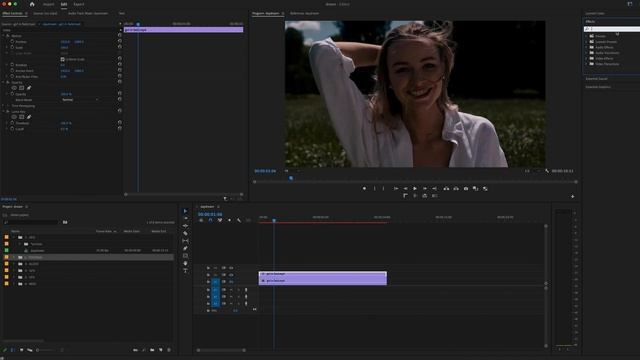
Task: Toggle Position animation stopwatch
Action: (x=12, y=42)
